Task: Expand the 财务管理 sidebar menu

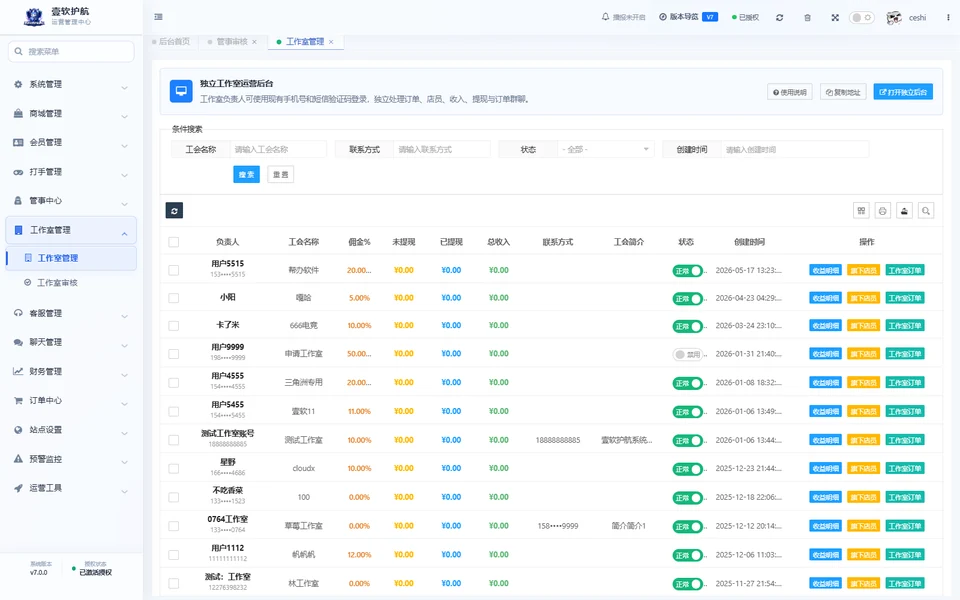Action: click(x=71, y=372)
